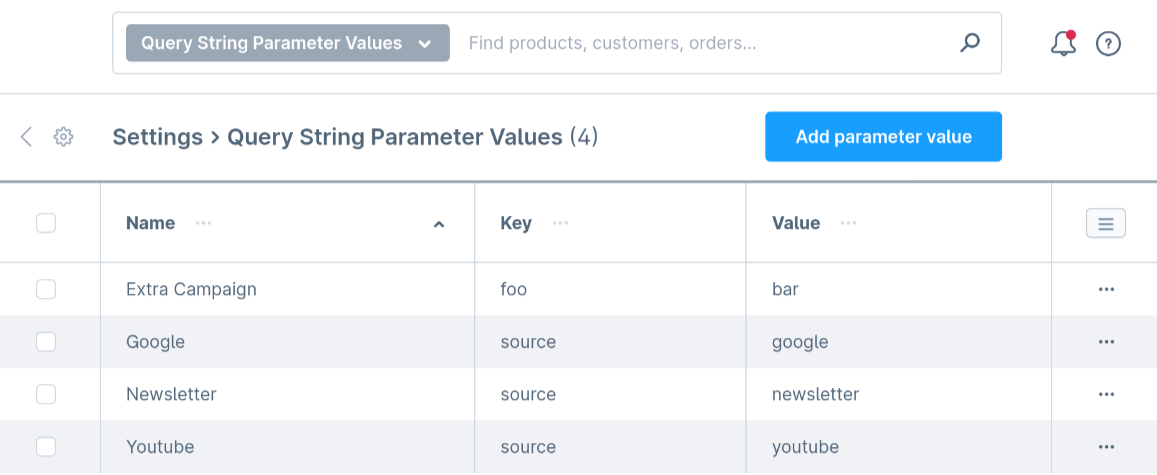Viewport: 1157px width, 475px height.
Task: Go back using the left arrow
Action: 27,137
